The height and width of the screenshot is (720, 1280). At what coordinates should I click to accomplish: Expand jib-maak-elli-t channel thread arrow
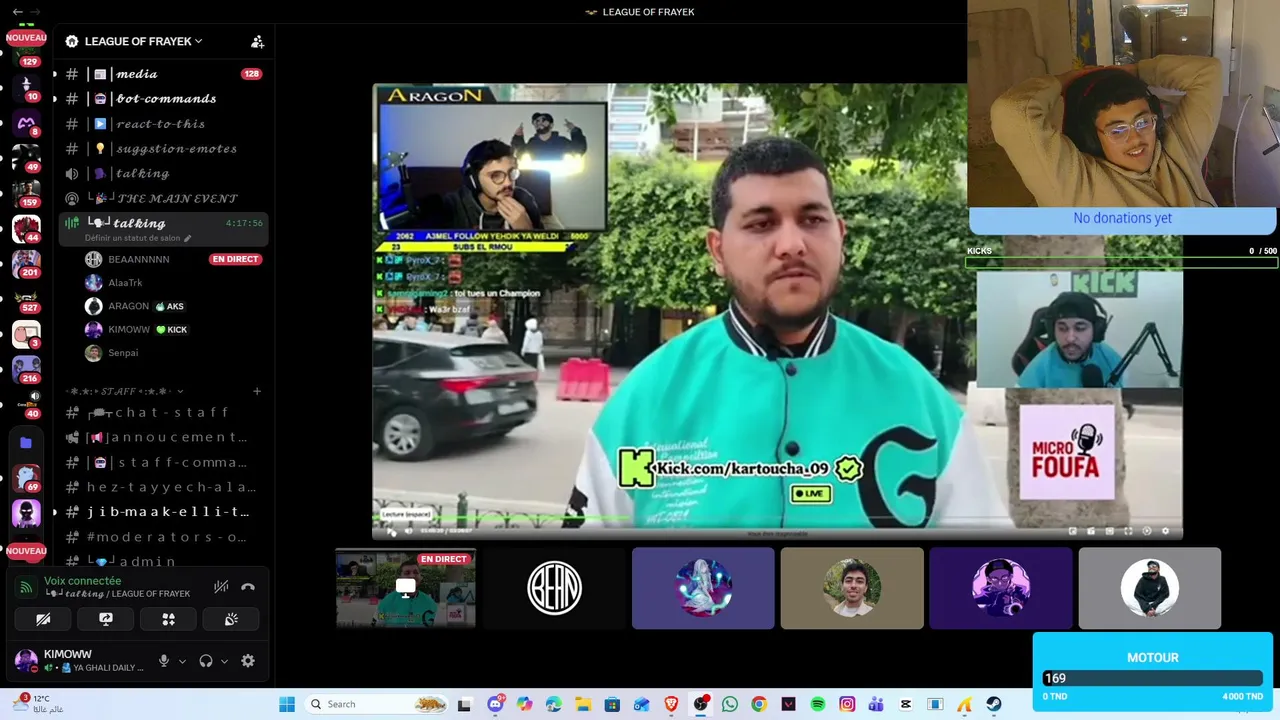(55, 512)
